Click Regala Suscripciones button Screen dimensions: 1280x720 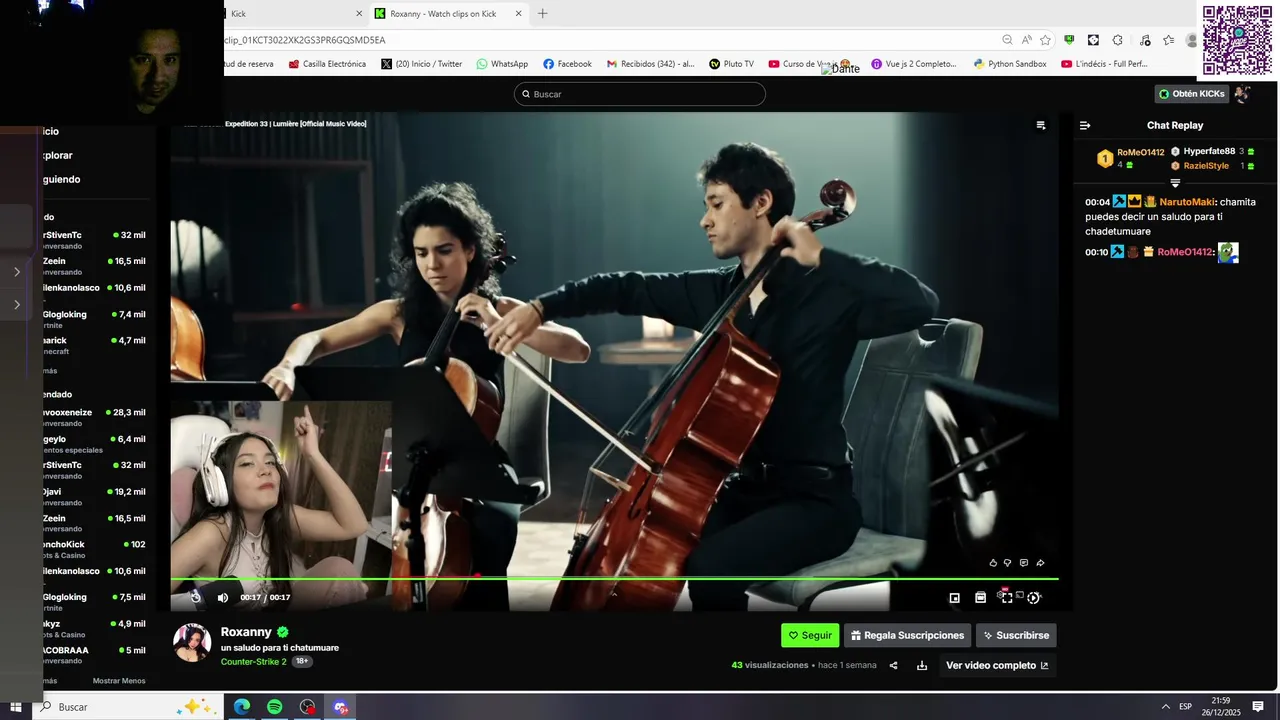tap(908, 635)
